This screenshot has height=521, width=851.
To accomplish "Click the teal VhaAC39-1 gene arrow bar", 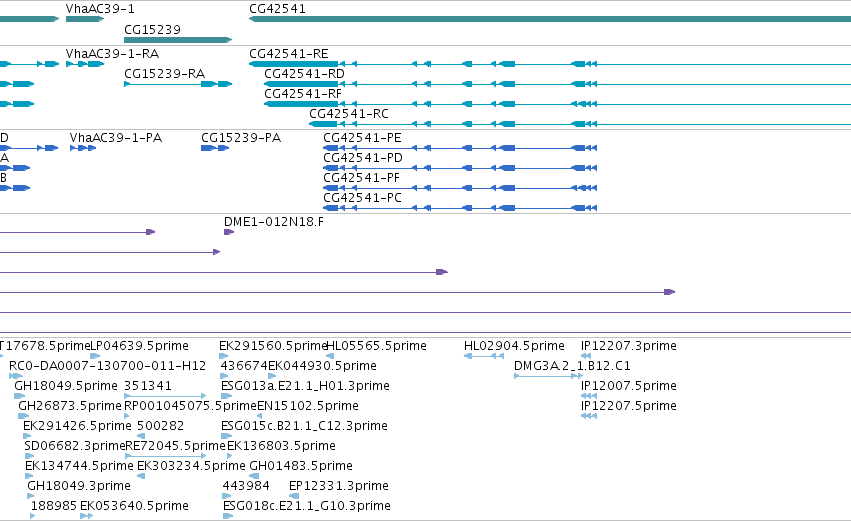I will (85, 19).
